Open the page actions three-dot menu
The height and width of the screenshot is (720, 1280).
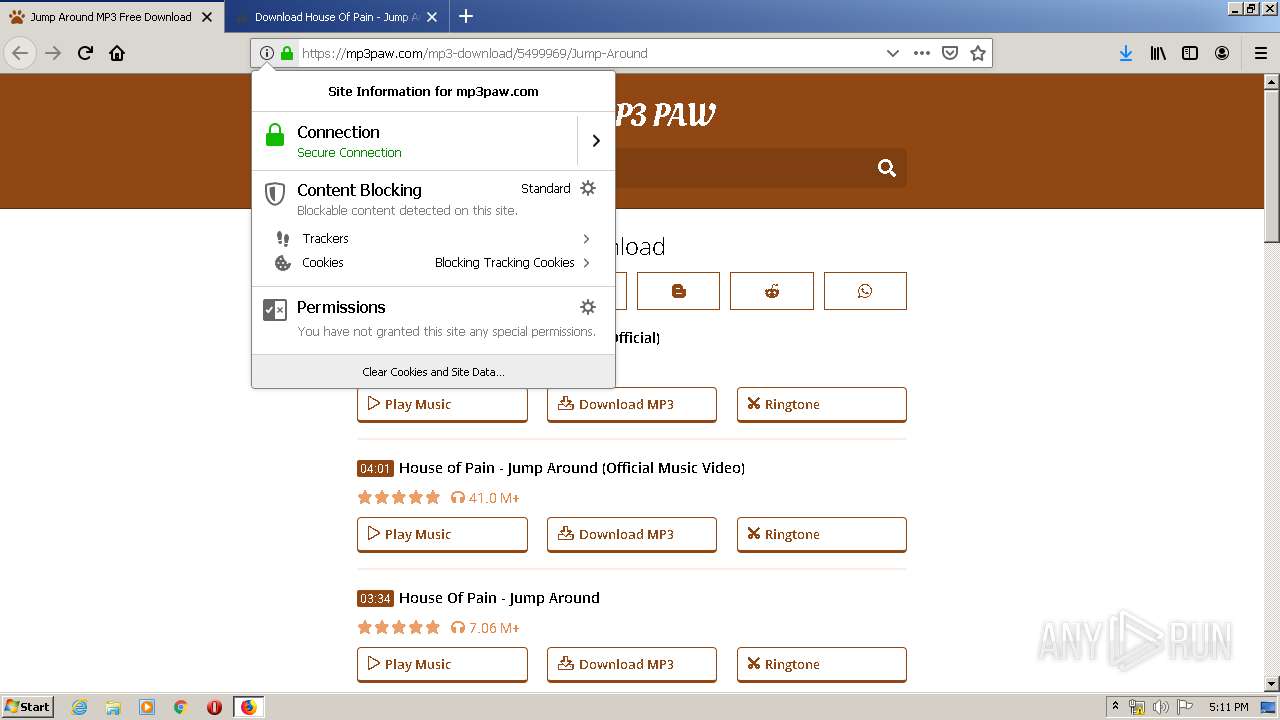coord(922,53)
